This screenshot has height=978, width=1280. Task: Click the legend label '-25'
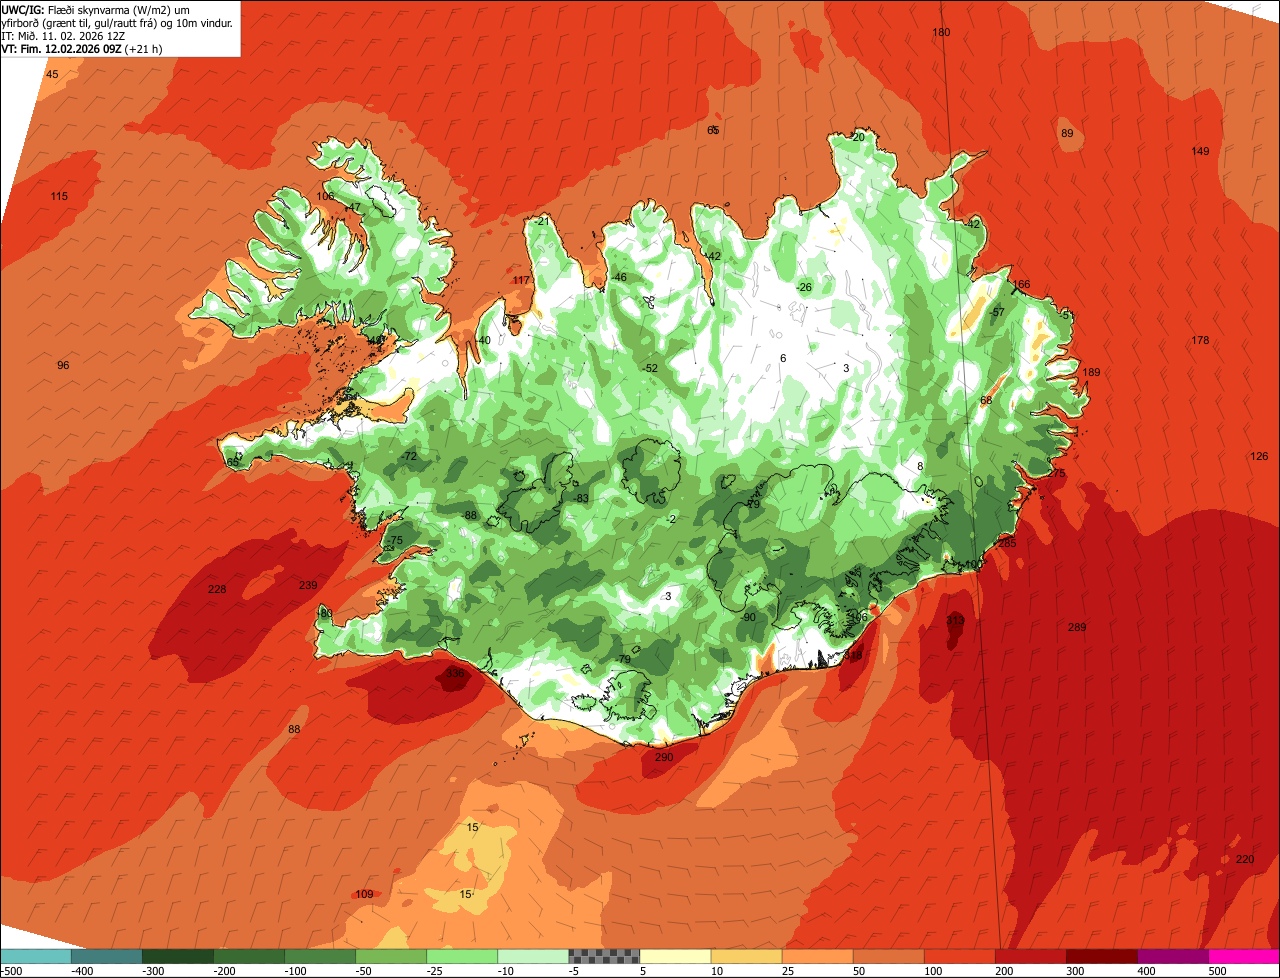434,971
